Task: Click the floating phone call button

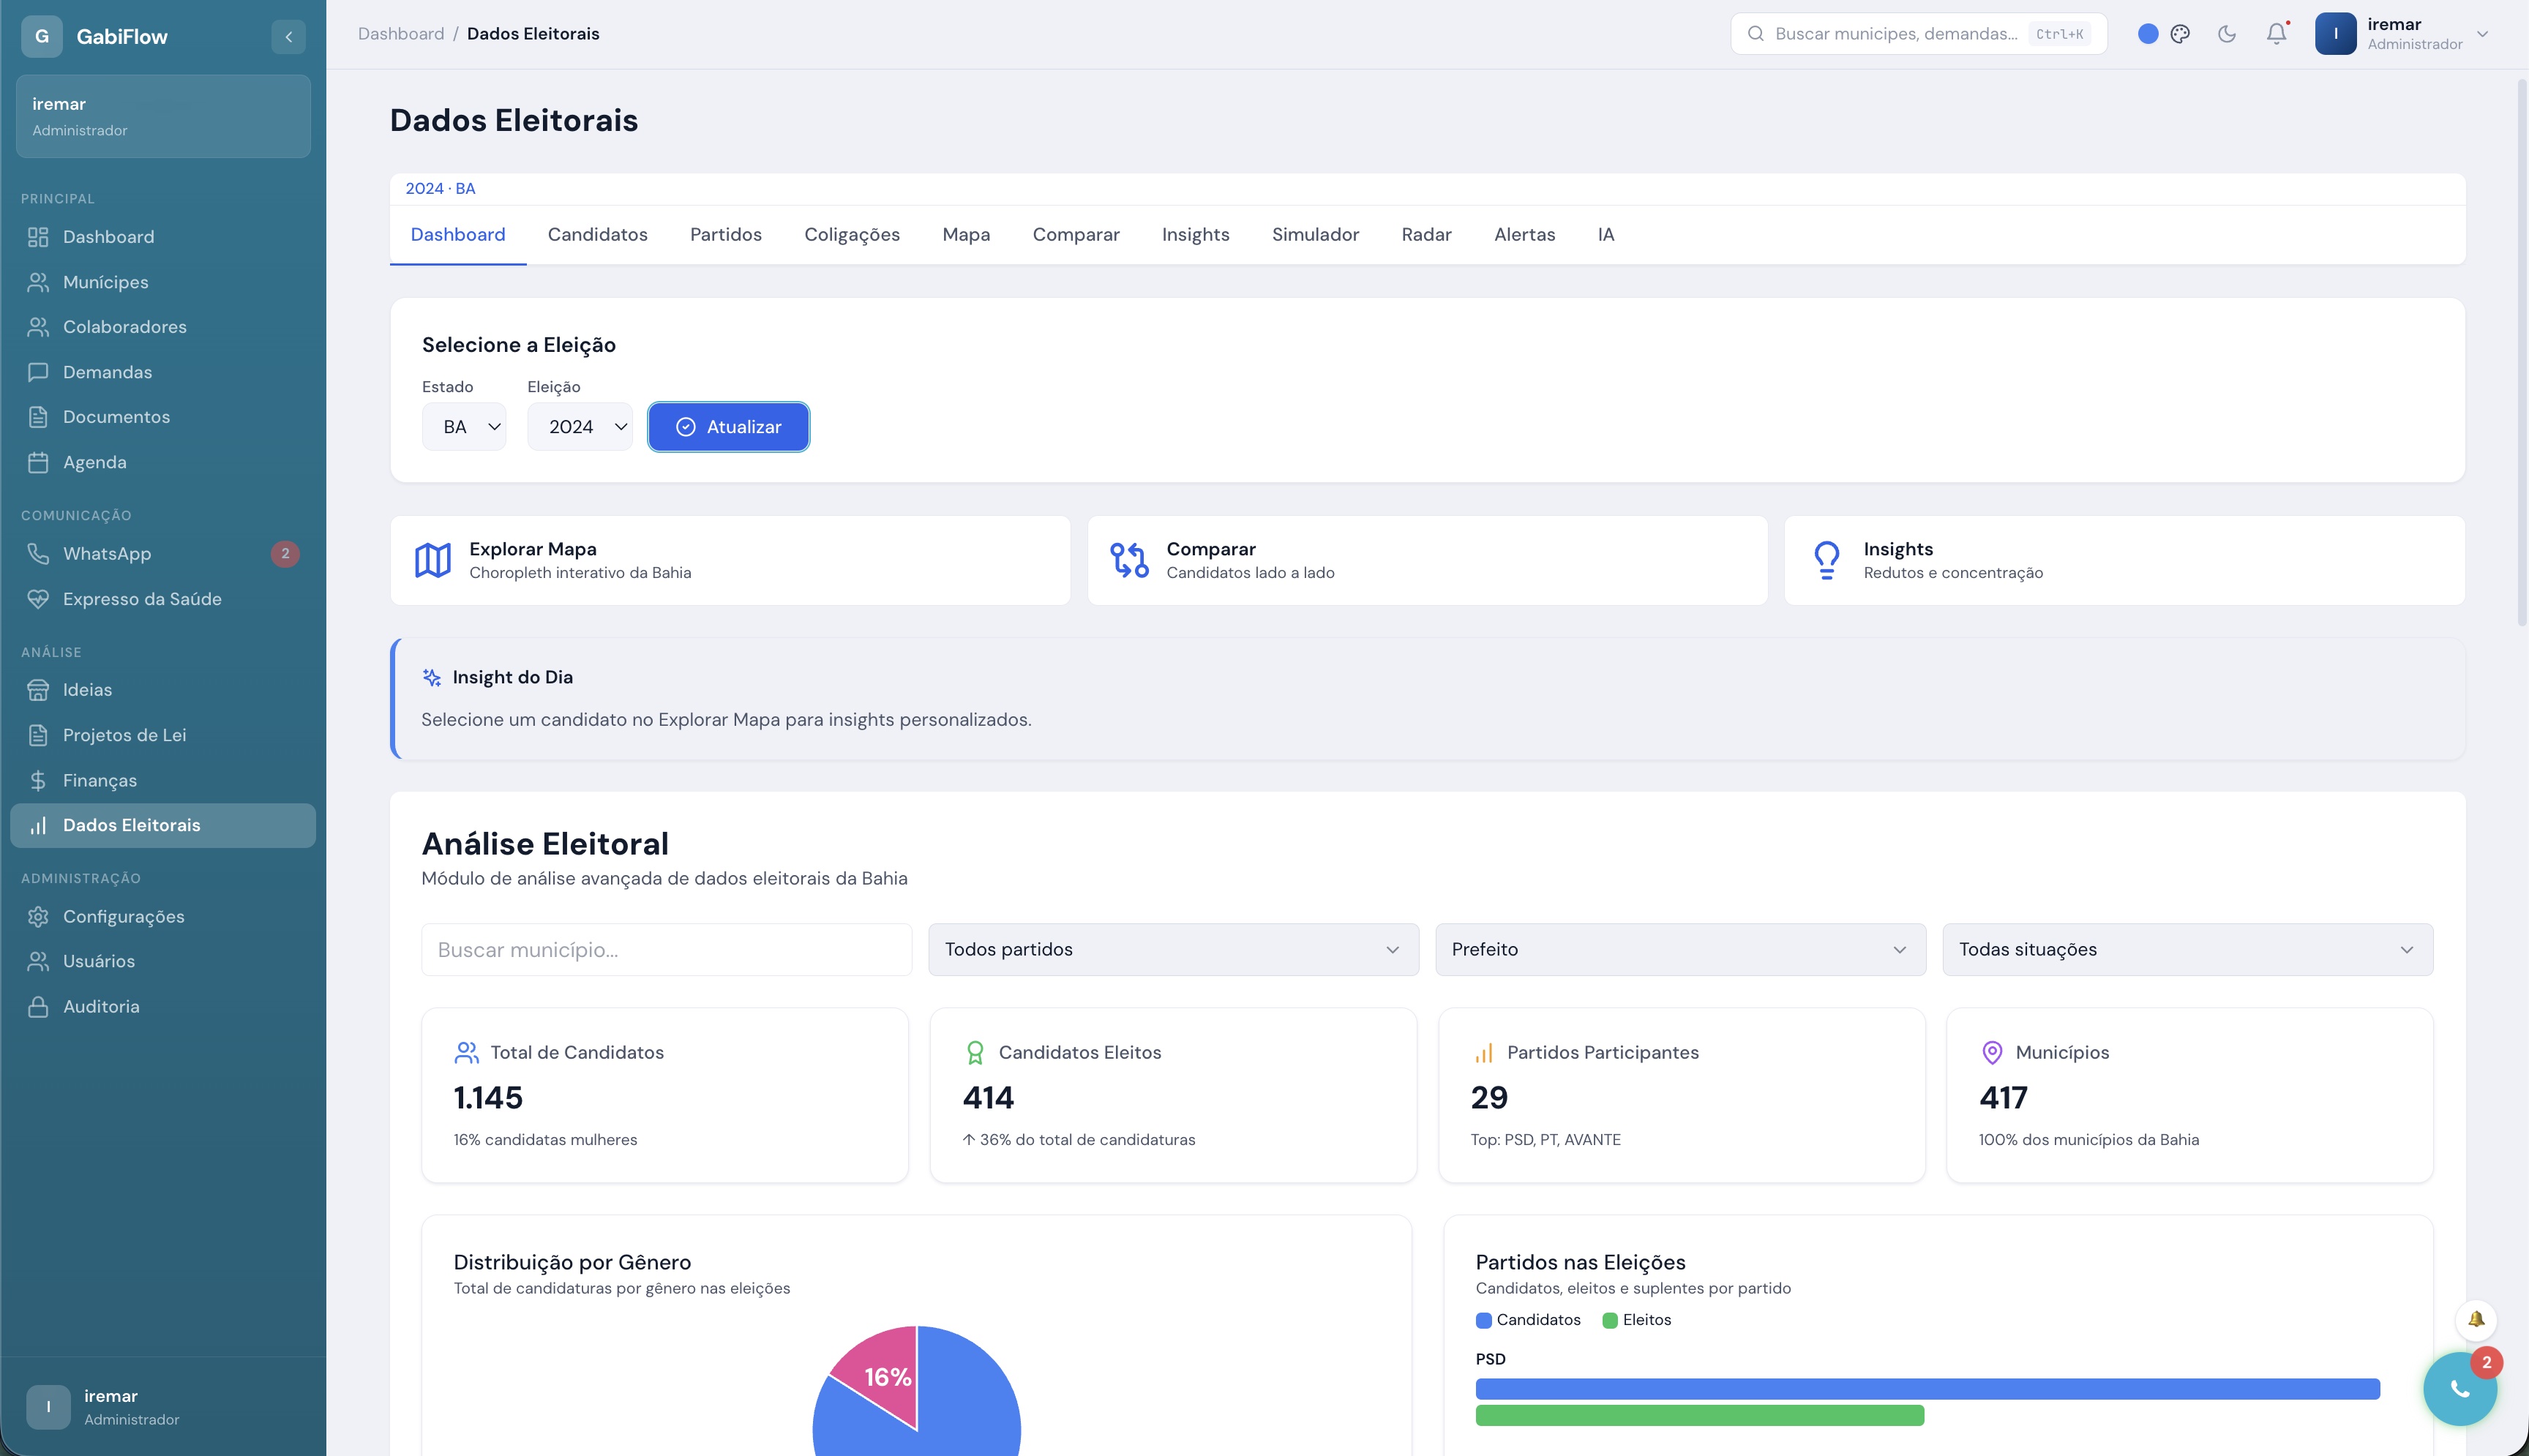Action: point(2460,1388)
